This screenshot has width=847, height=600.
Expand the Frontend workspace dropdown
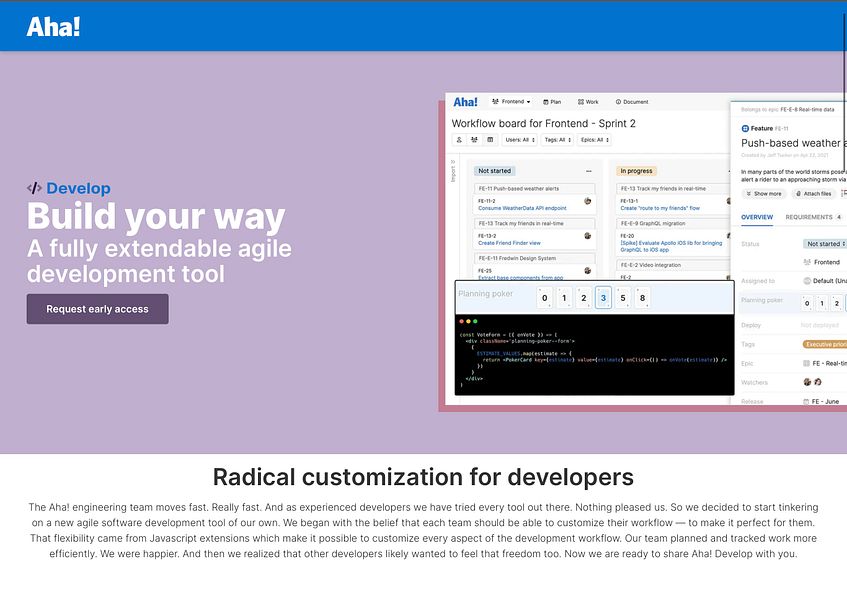click(x=511, y=102)
